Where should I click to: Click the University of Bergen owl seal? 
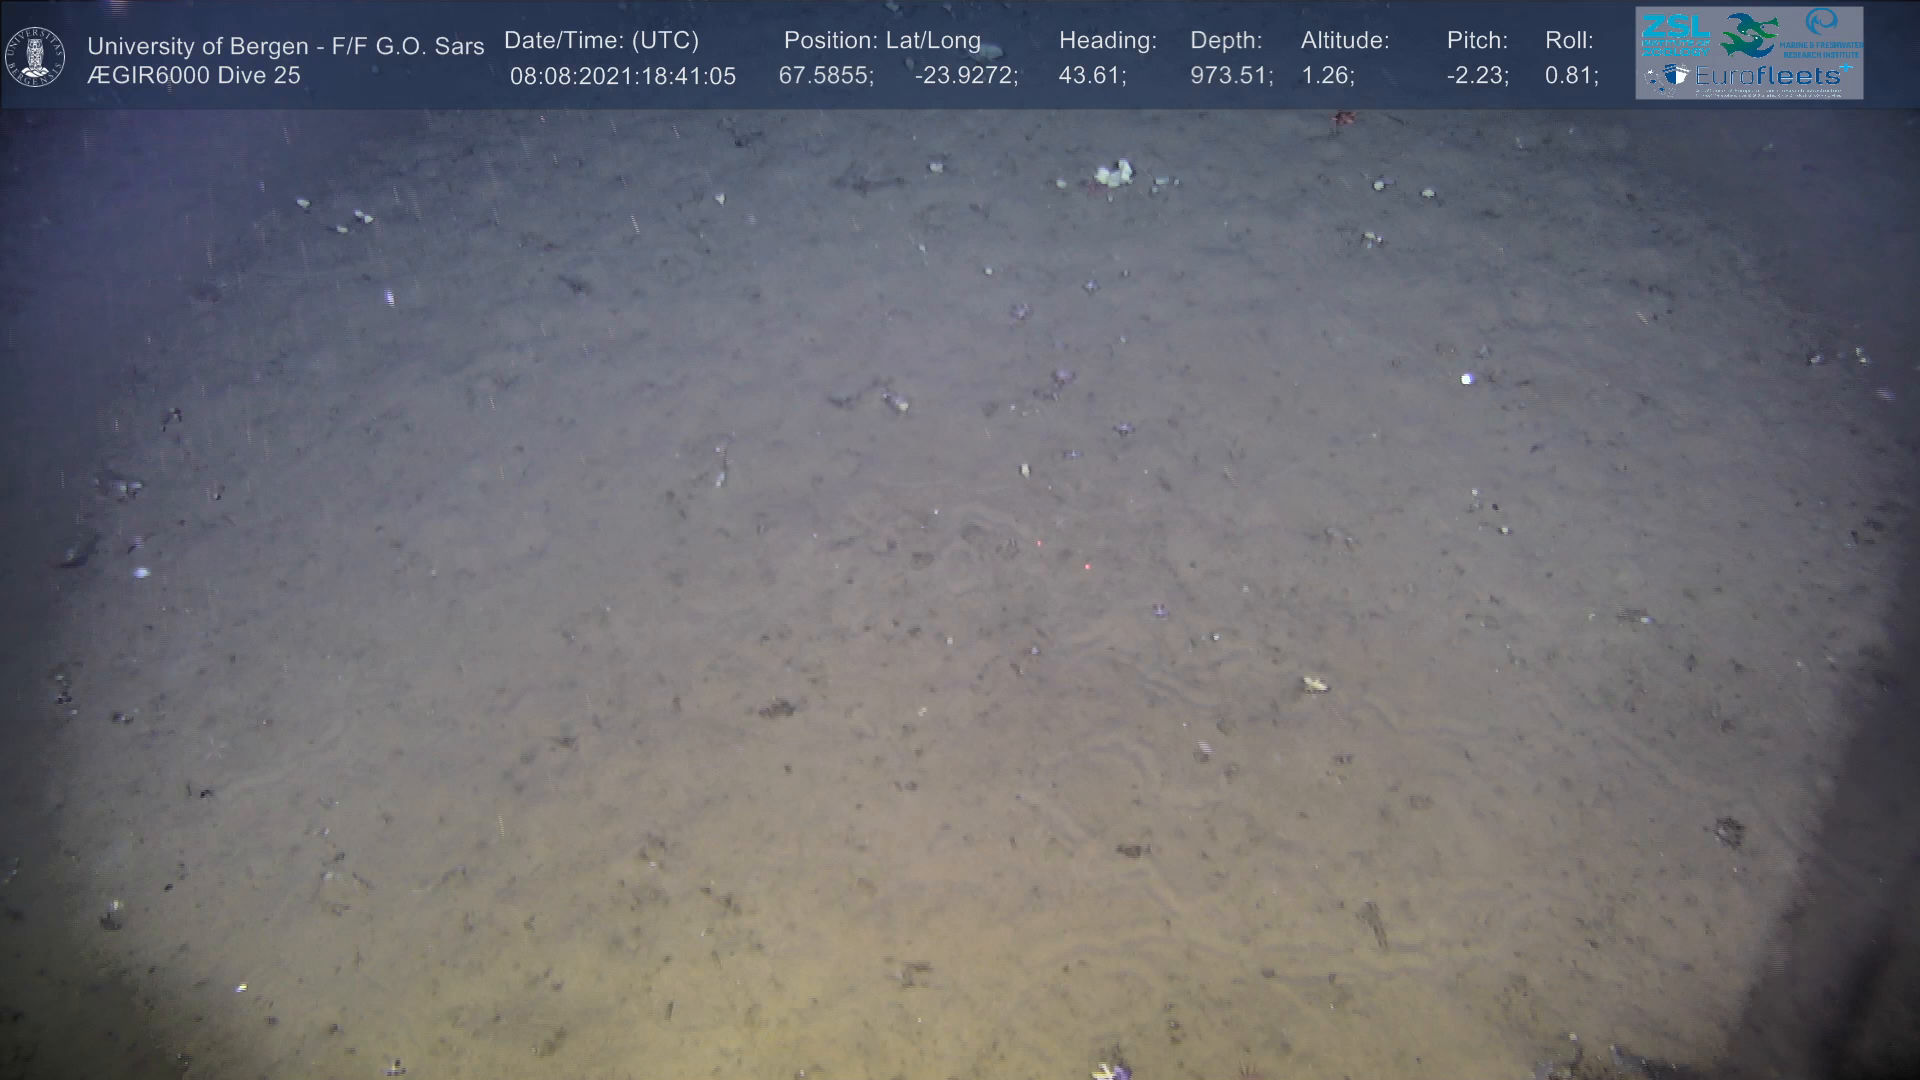(35, 57)
